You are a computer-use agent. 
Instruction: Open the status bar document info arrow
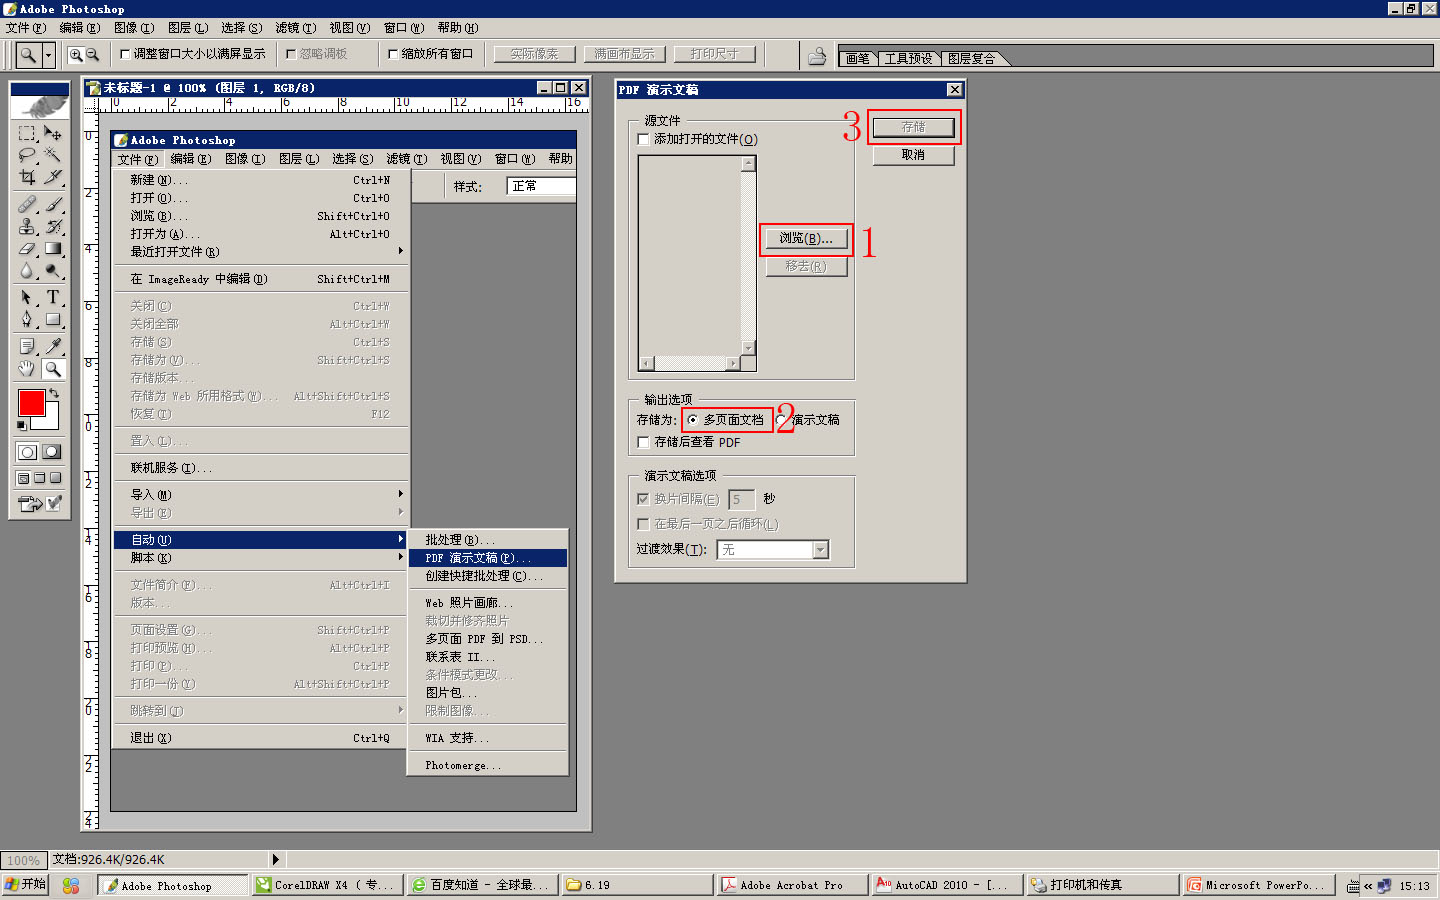[x=276, y=859]
